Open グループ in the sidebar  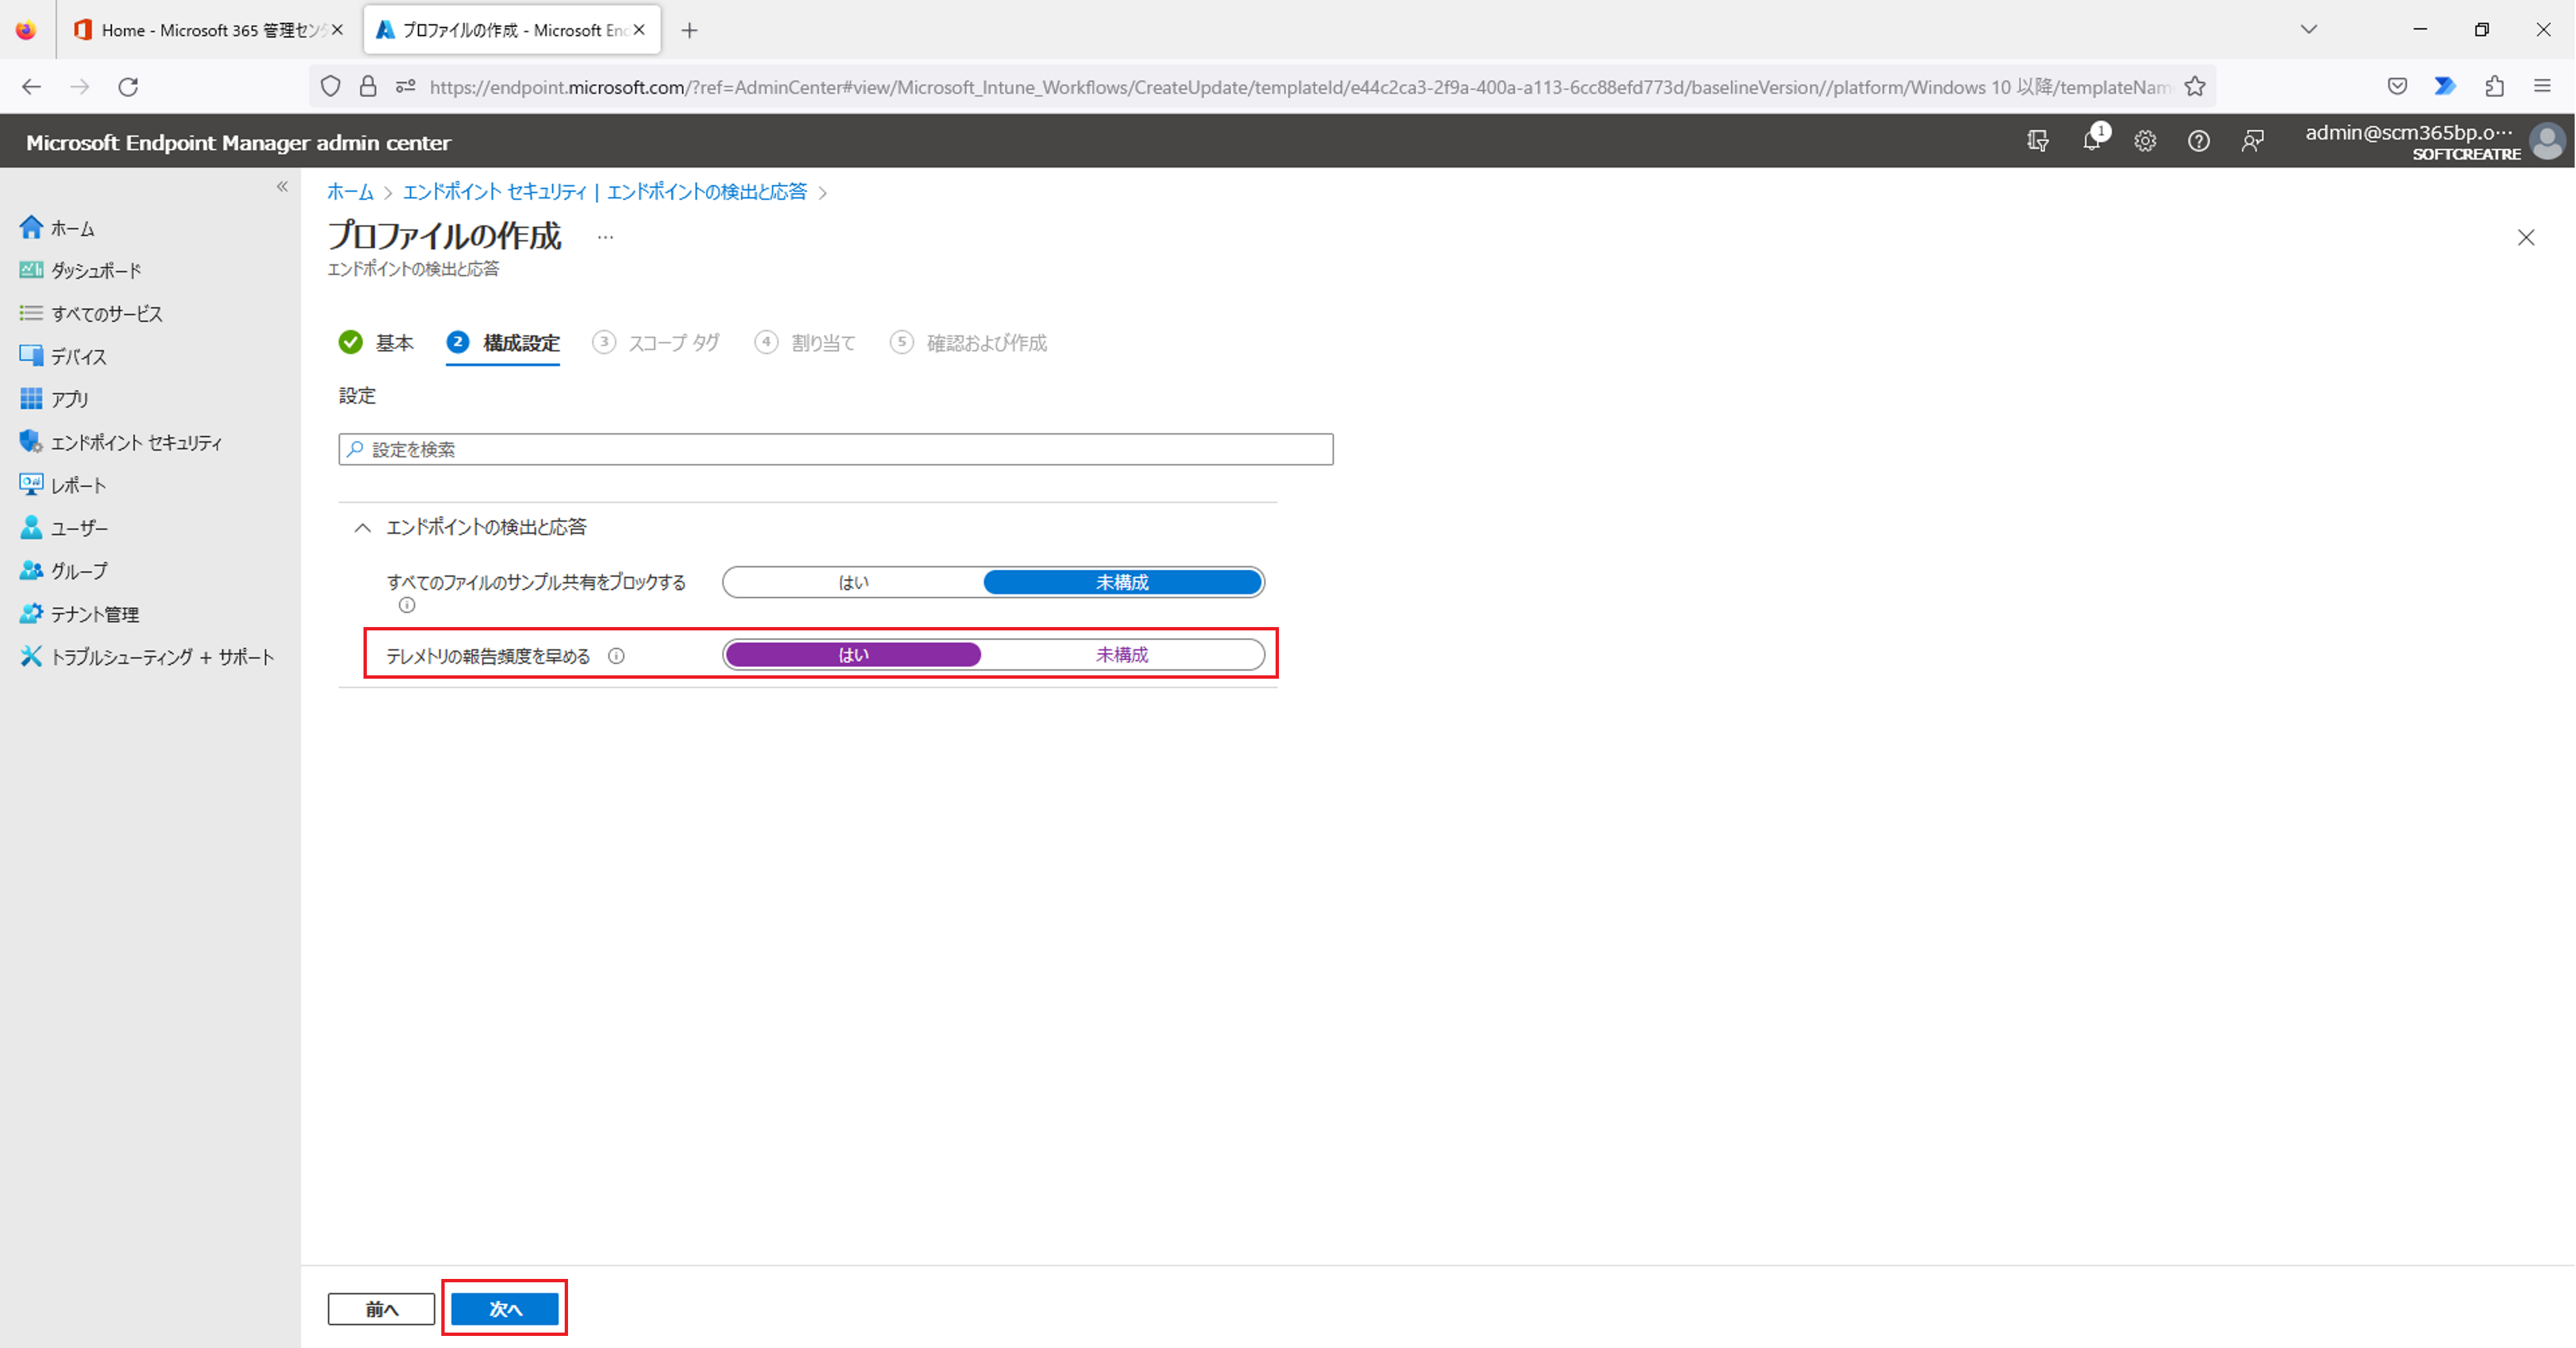(79, 572)
